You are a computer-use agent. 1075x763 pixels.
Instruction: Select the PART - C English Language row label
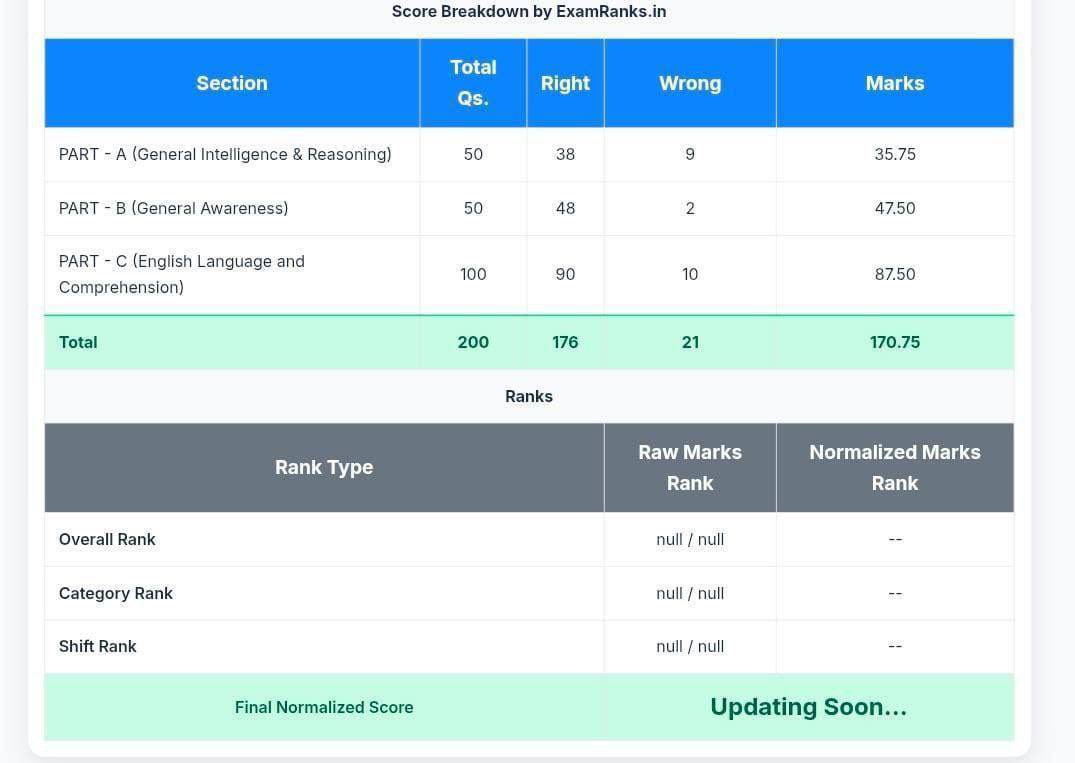pyautogui.click(x=182, y=274)
